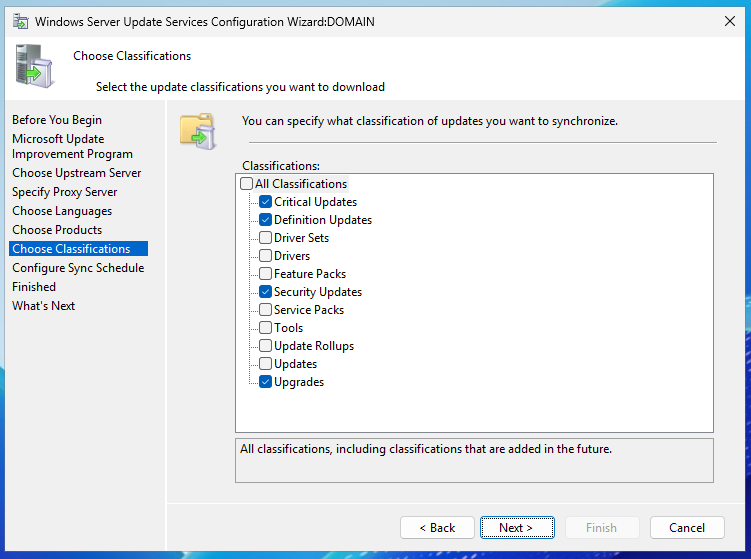
Task: Click the folder icon beside the description text
Action: [x=197, y=130]
